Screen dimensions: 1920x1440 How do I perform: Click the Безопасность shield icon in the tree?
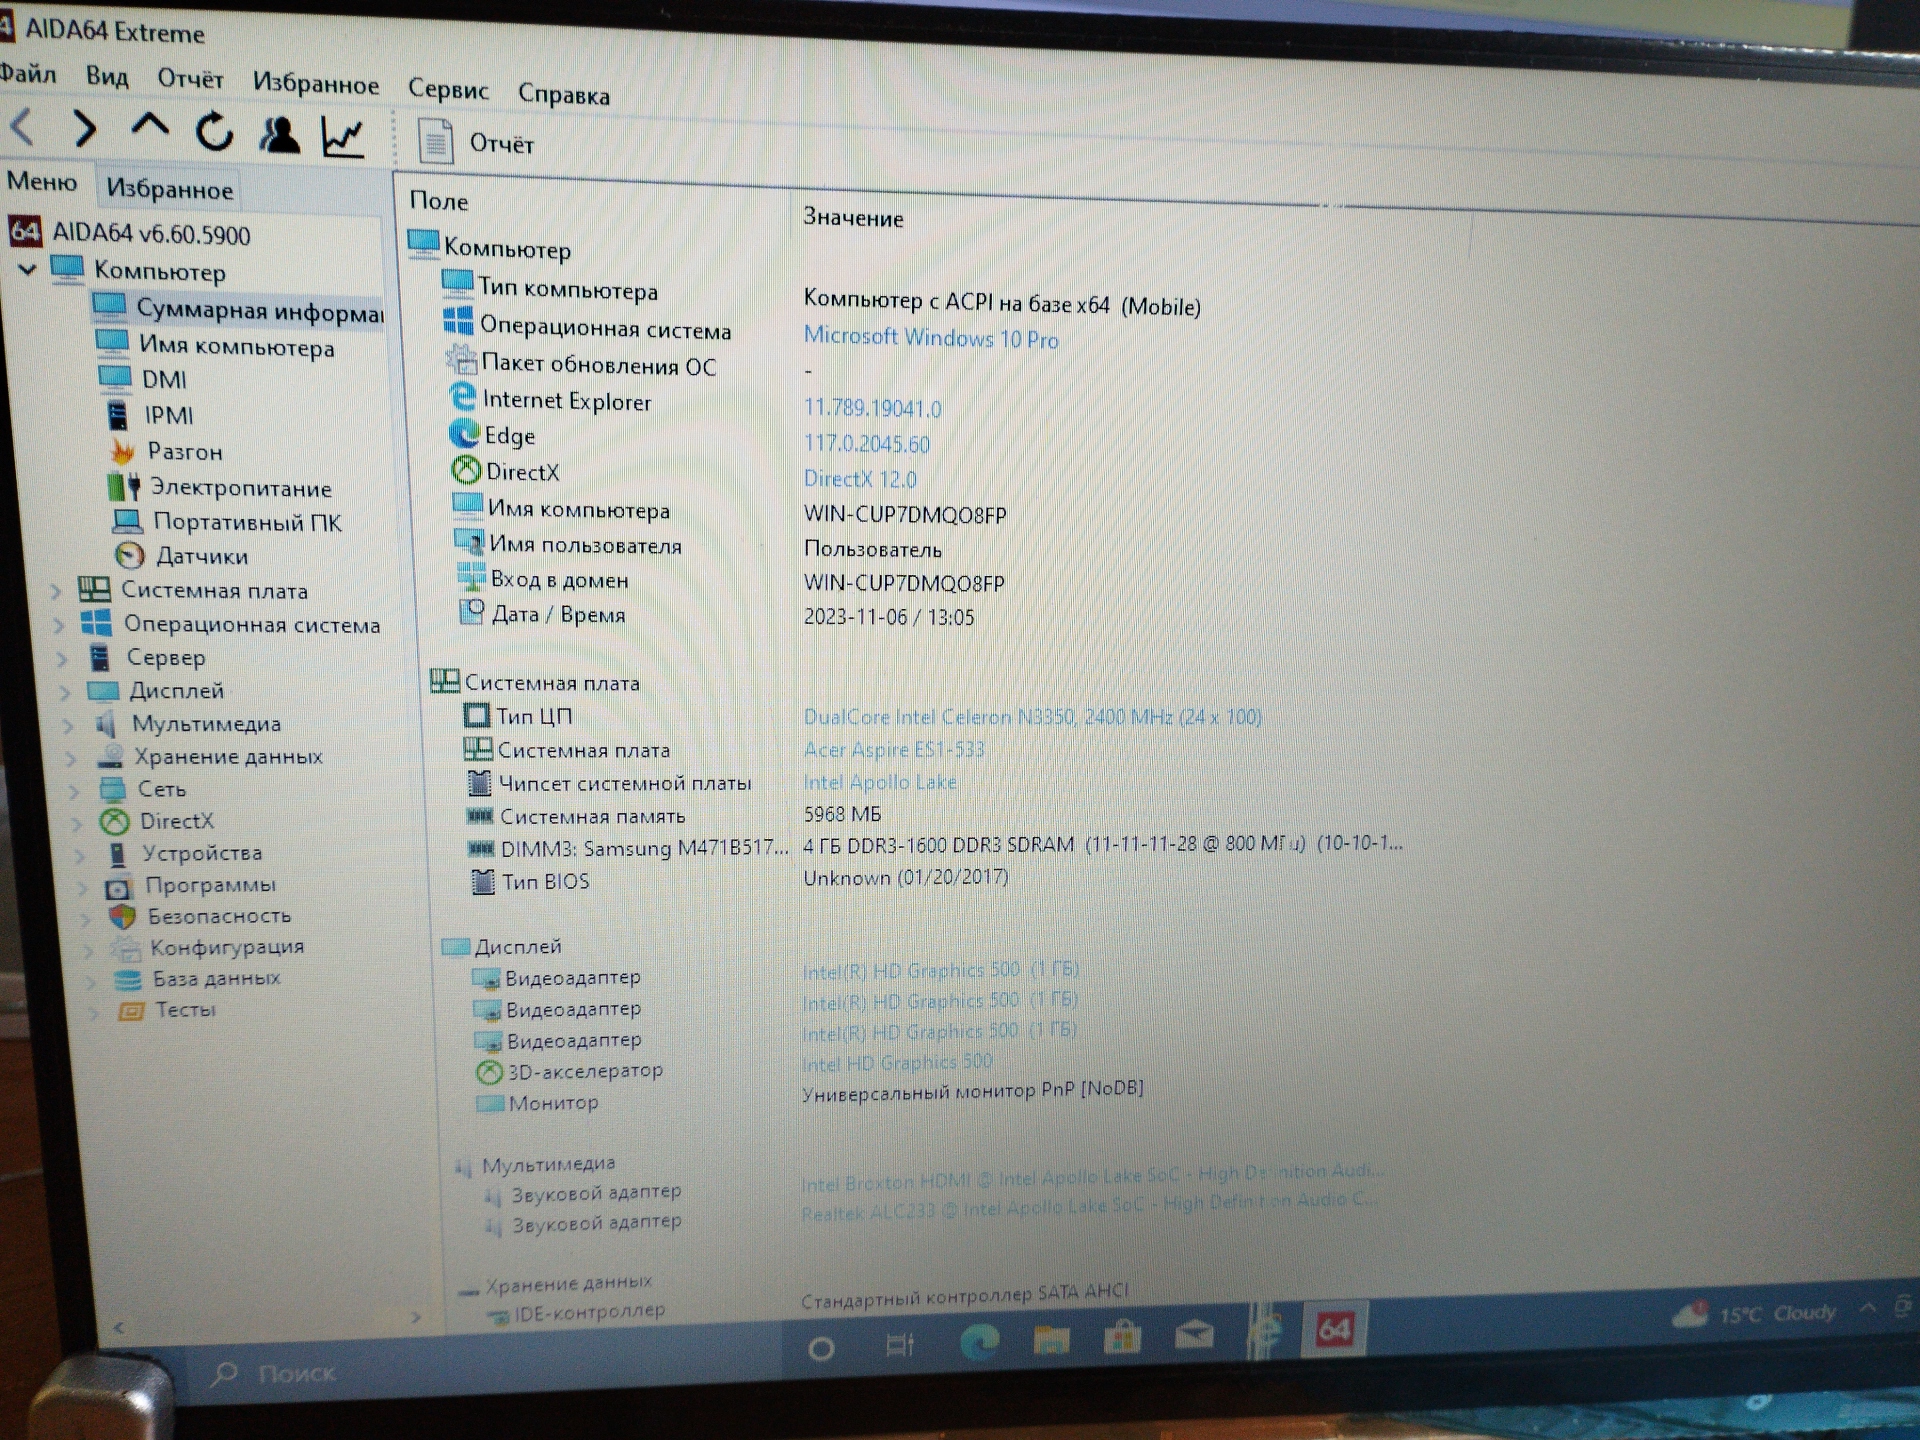click(x=122, y=917)
